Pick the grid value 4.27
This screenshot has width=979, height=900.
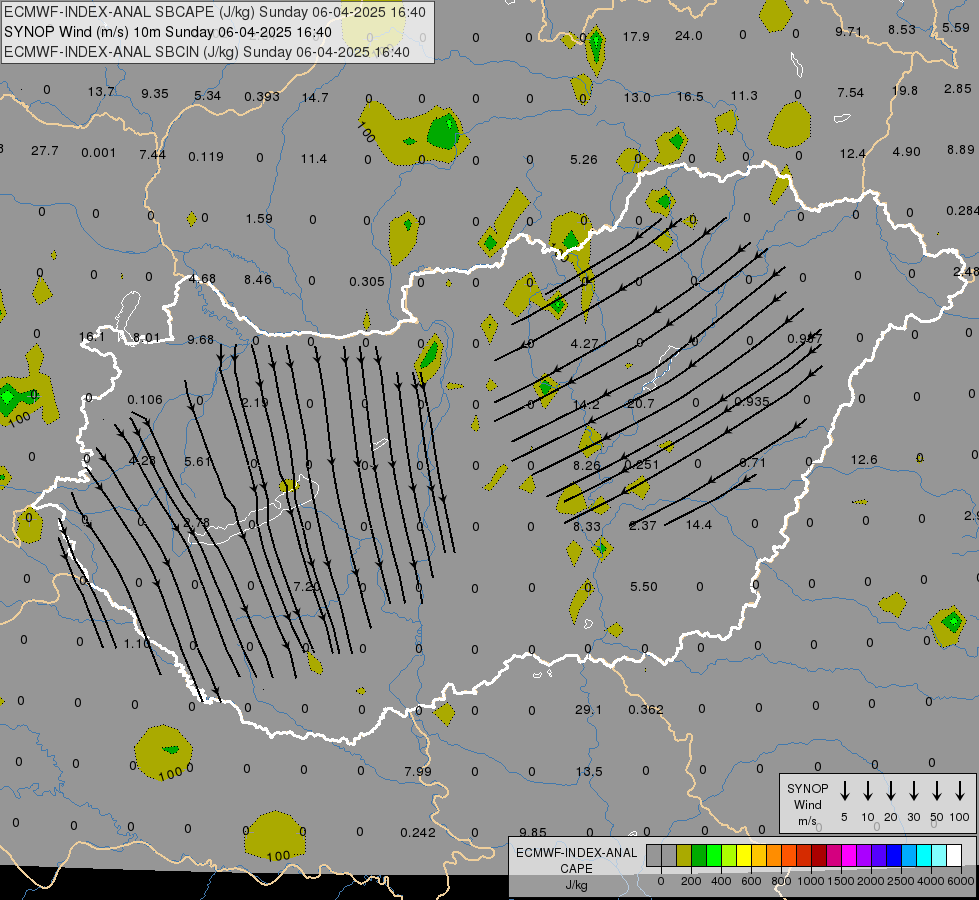coord(585,344)
